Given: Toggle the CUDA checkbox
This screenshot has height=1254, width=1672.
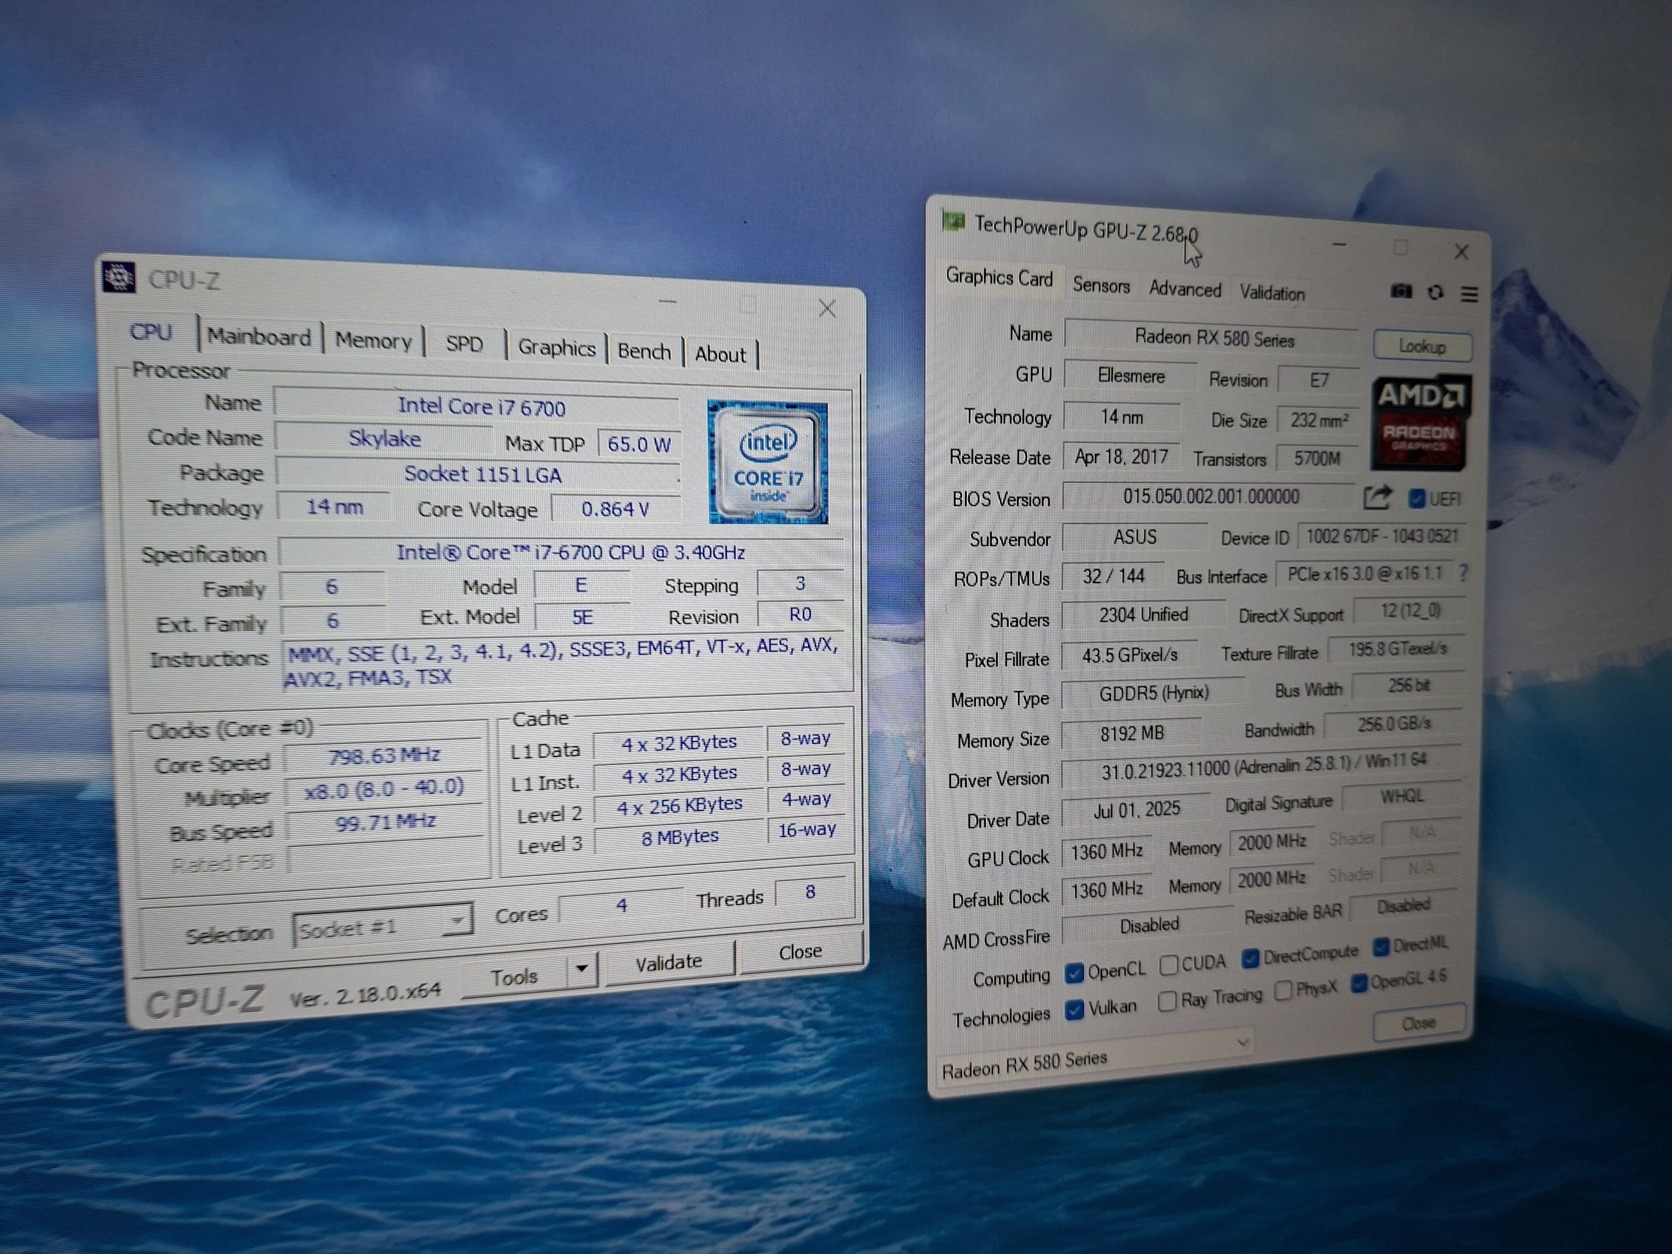Looking at the screenshot, I should click(x=1168, y=965).
